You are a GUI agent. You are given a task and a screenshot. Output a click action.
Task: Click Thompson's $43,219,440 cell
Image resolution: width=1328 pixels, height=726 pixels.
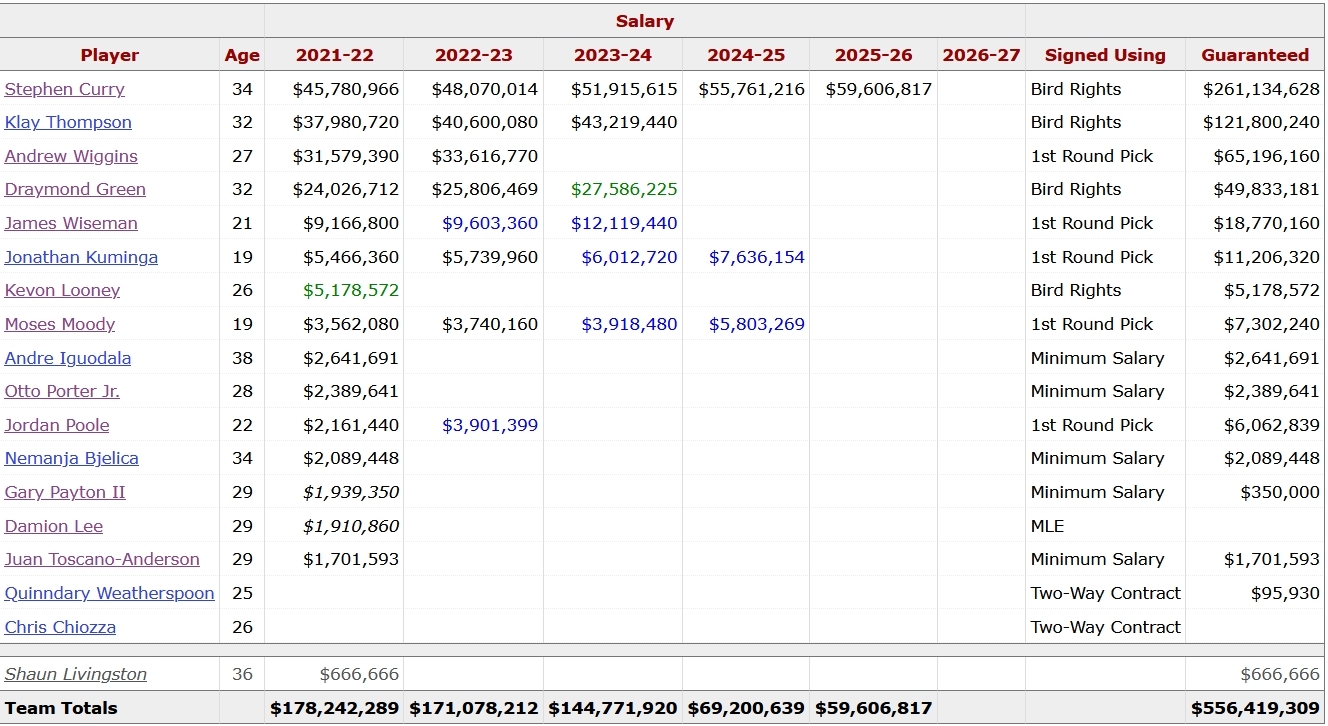(624, 122)
